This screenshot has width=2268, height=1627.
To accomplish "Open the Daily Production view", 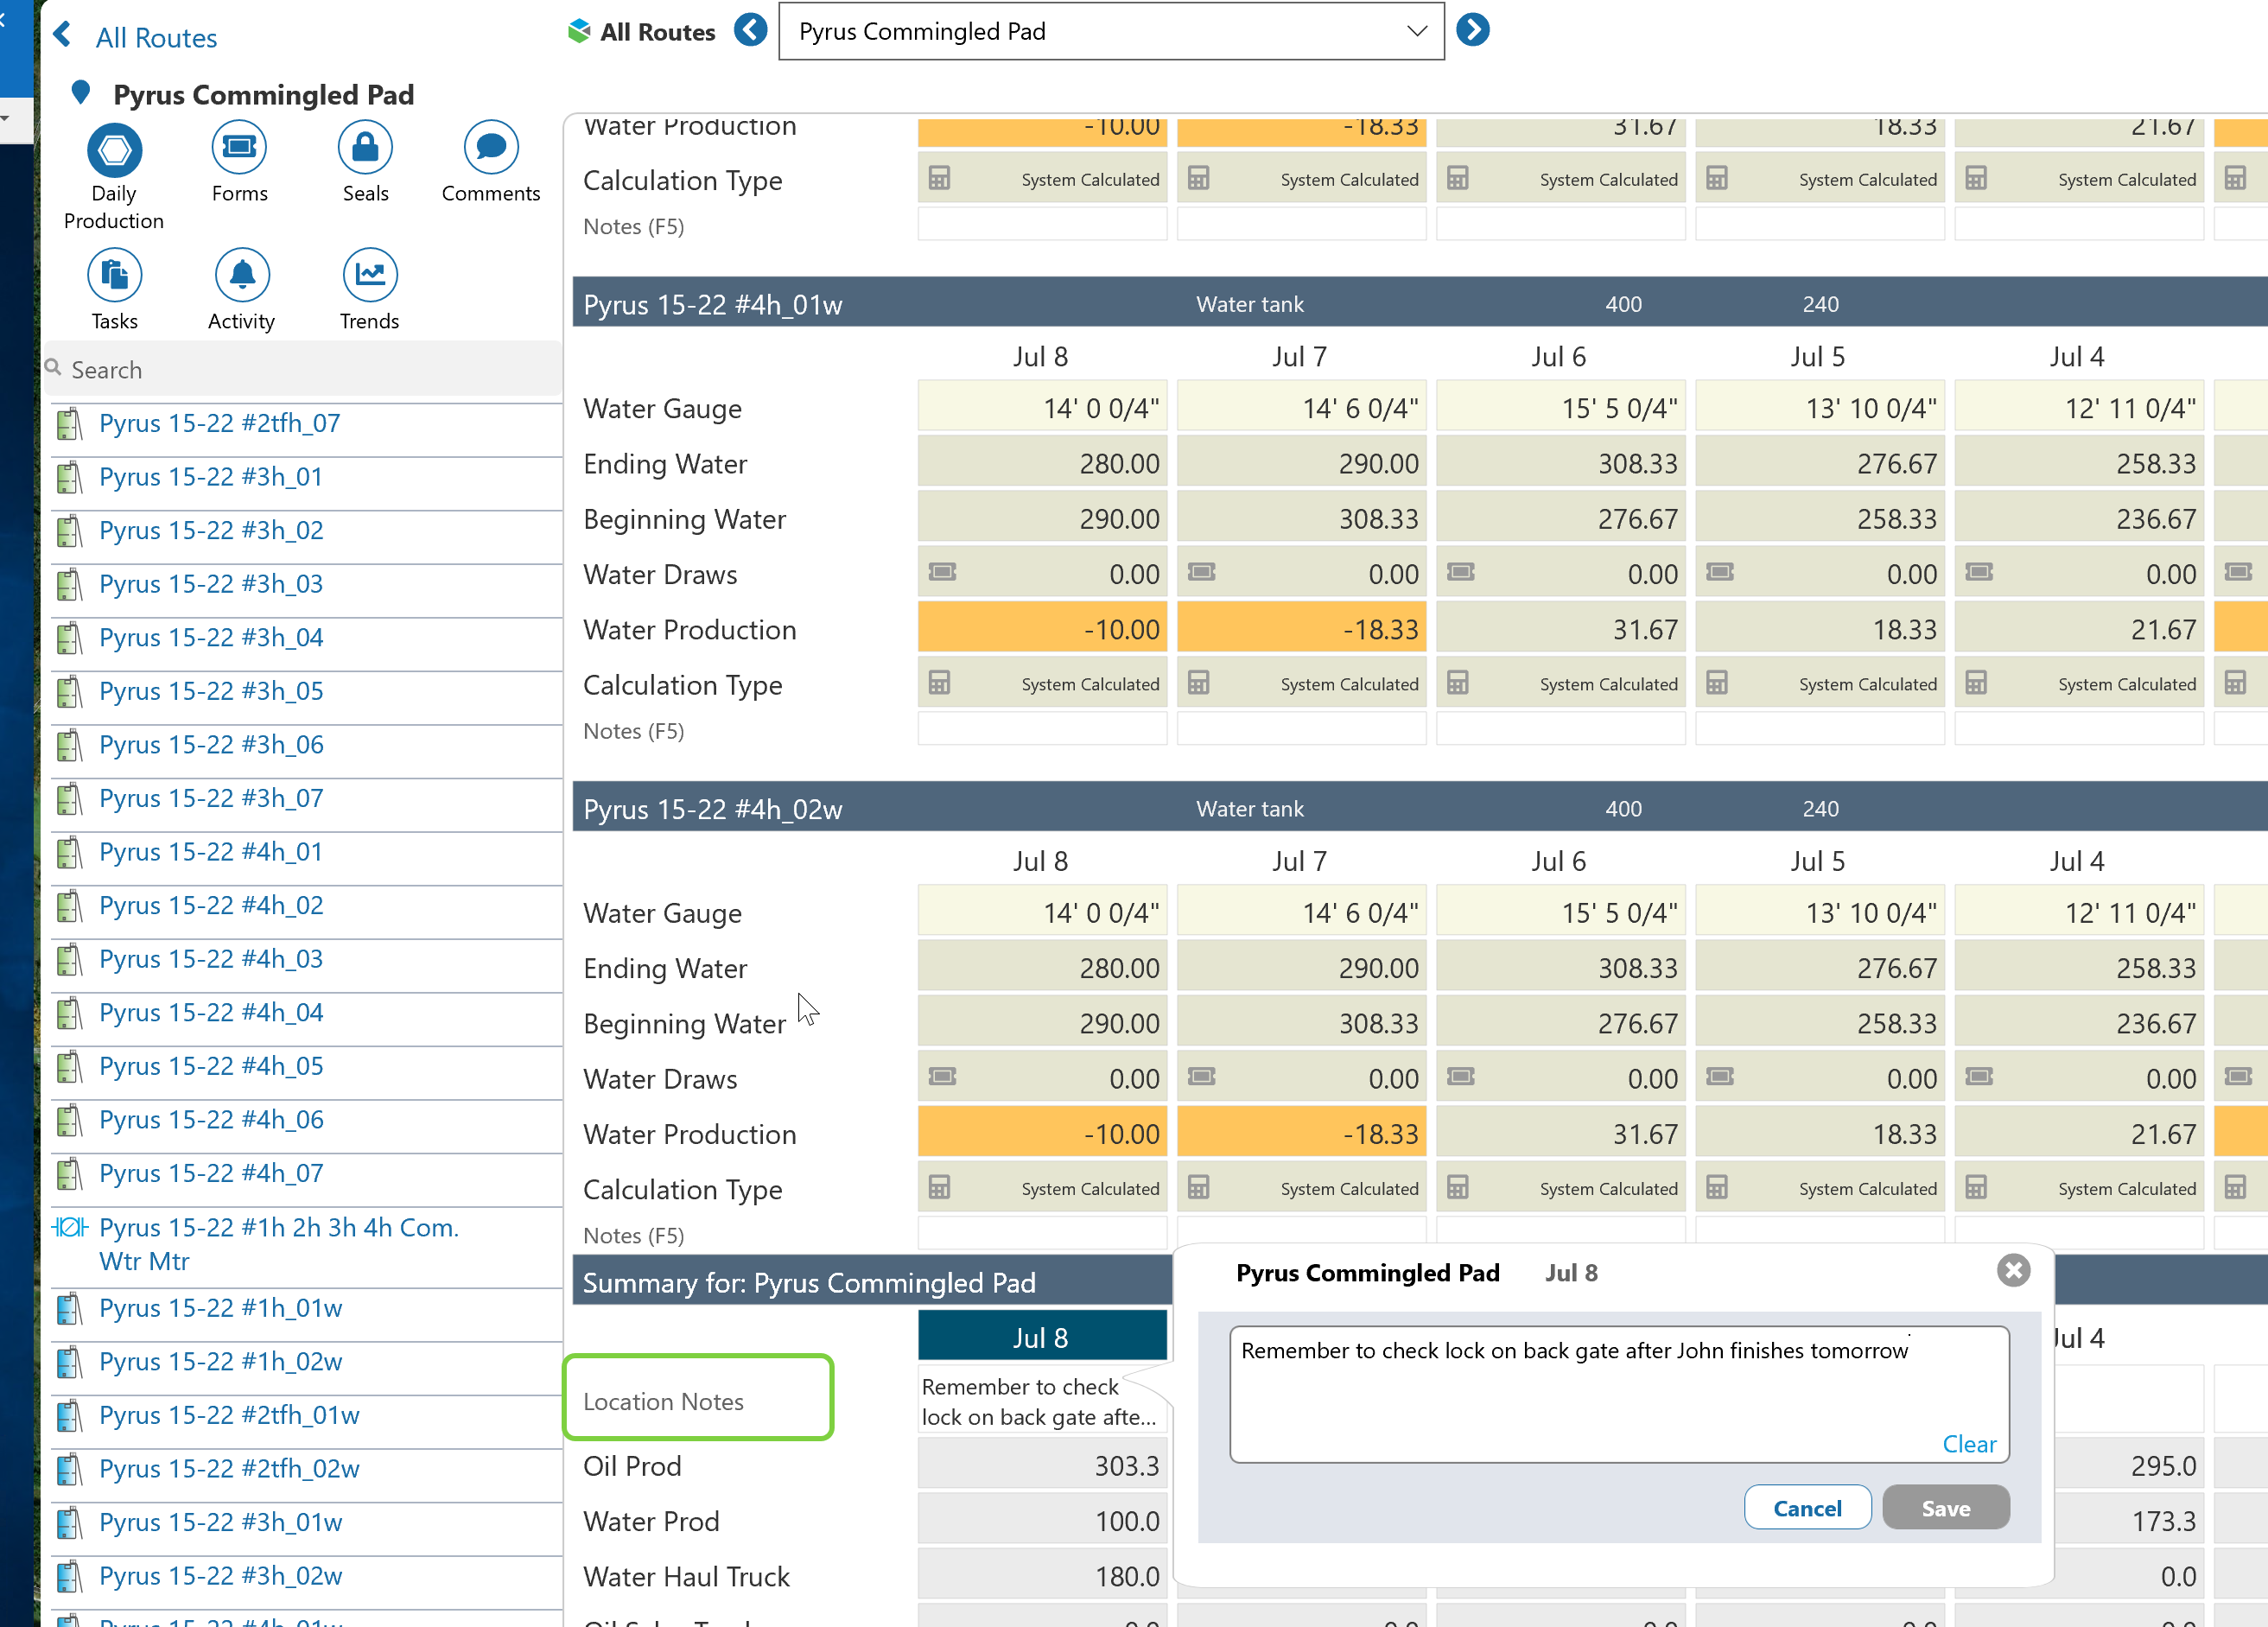I will (114, 151).
